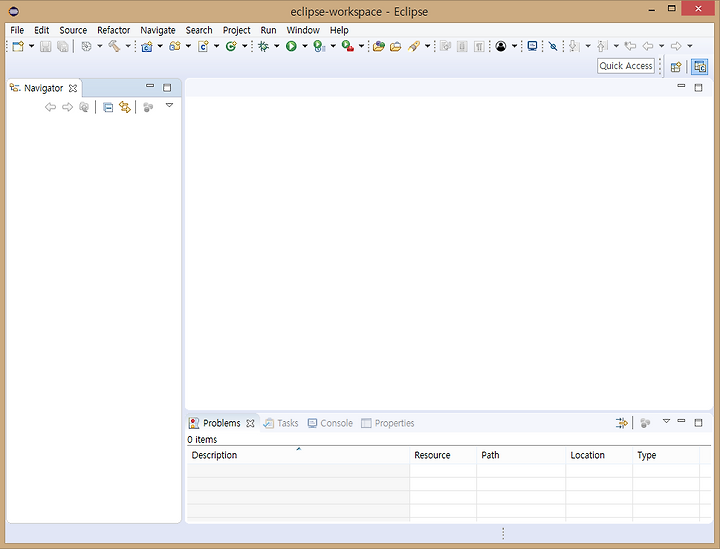The height and width of the screenshot is (549, 720).
Task: Click the New C/C++ Project icon
Action: click(147, 46)
